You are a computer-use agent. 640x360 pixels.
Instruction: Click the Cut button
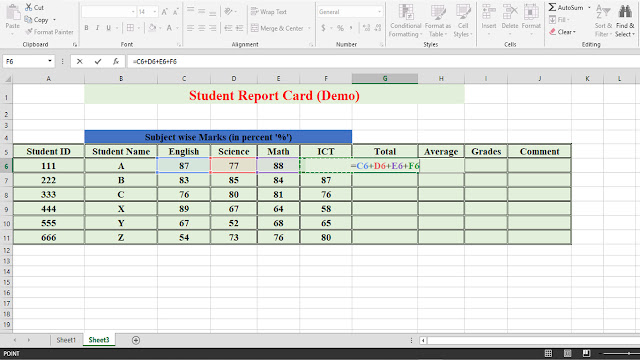pos(34,7)
